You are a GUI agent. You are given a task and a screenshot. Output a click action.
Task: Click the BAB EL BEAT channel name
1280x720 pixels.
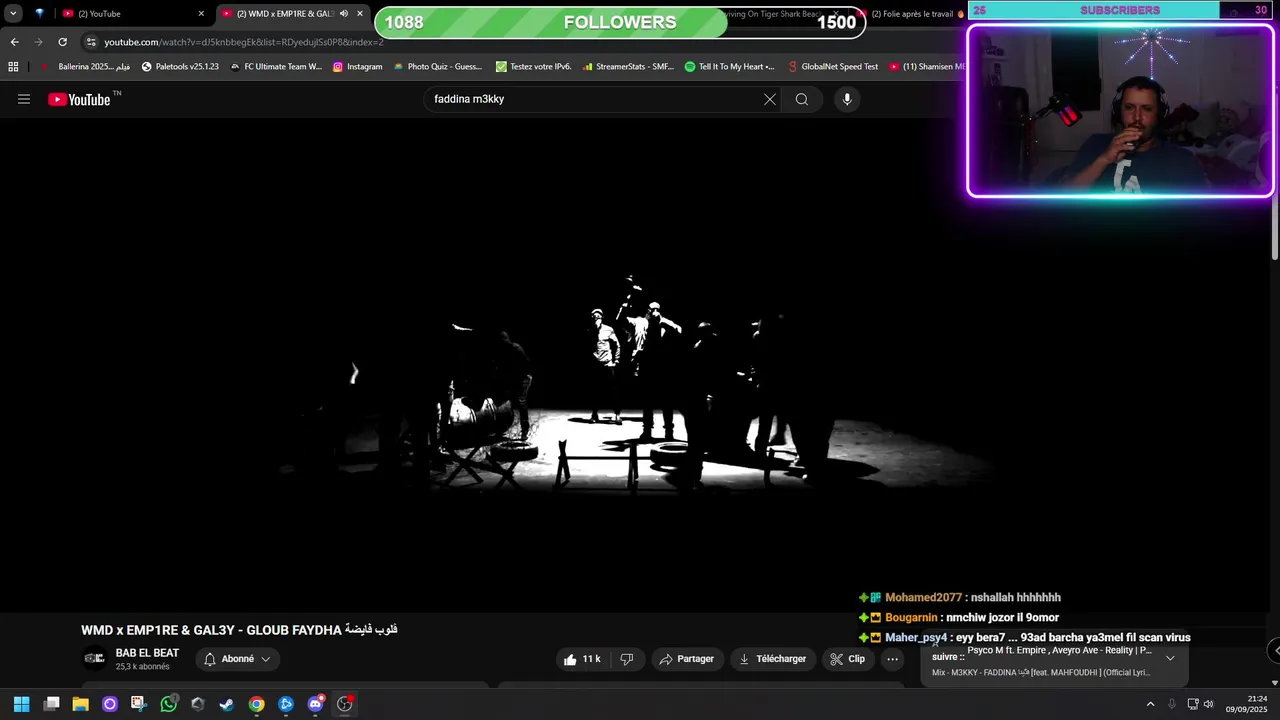point(147,653)
